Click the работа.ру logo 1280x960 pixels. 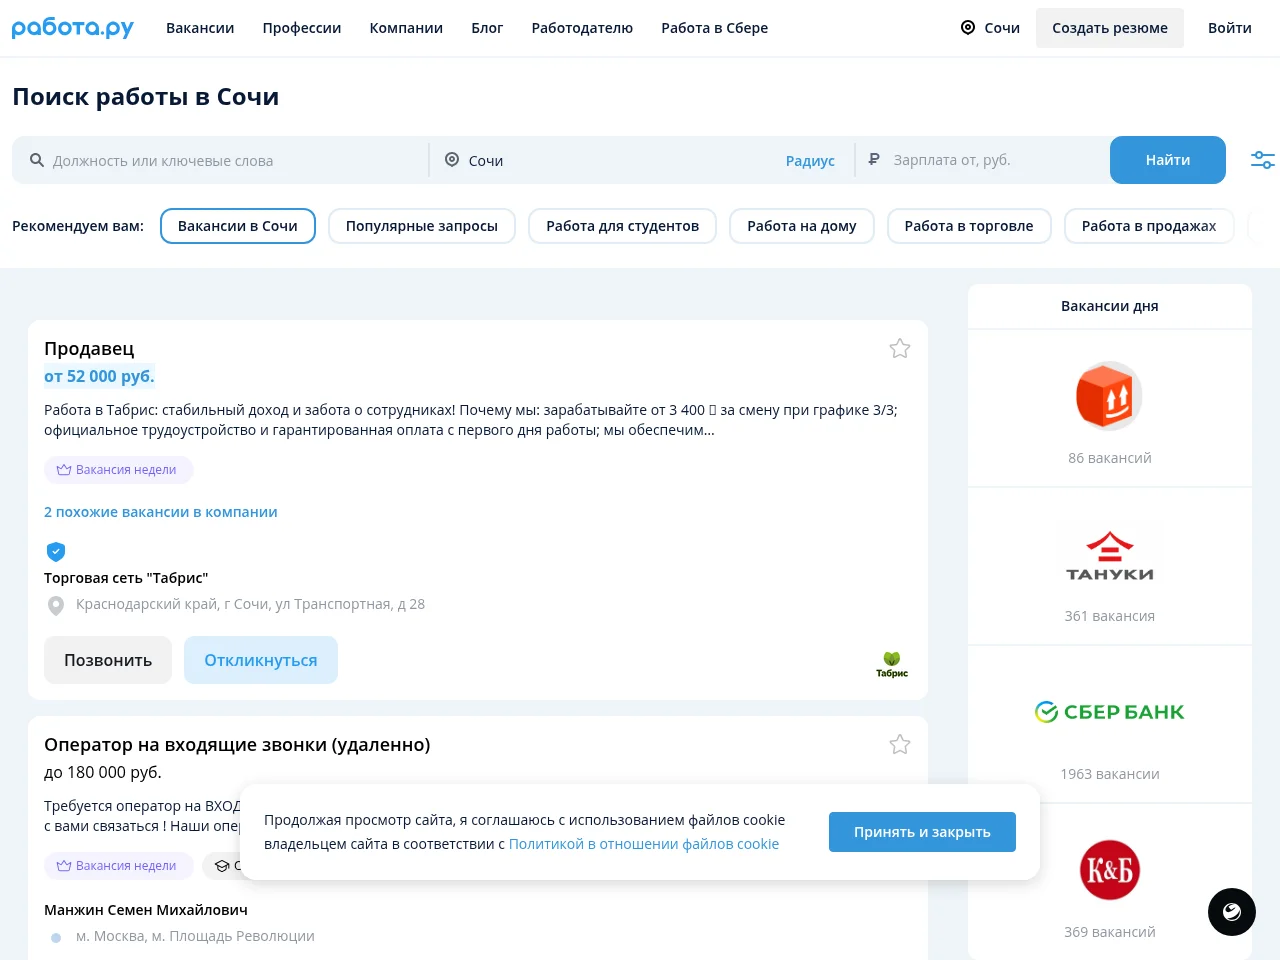click(73, 28)
